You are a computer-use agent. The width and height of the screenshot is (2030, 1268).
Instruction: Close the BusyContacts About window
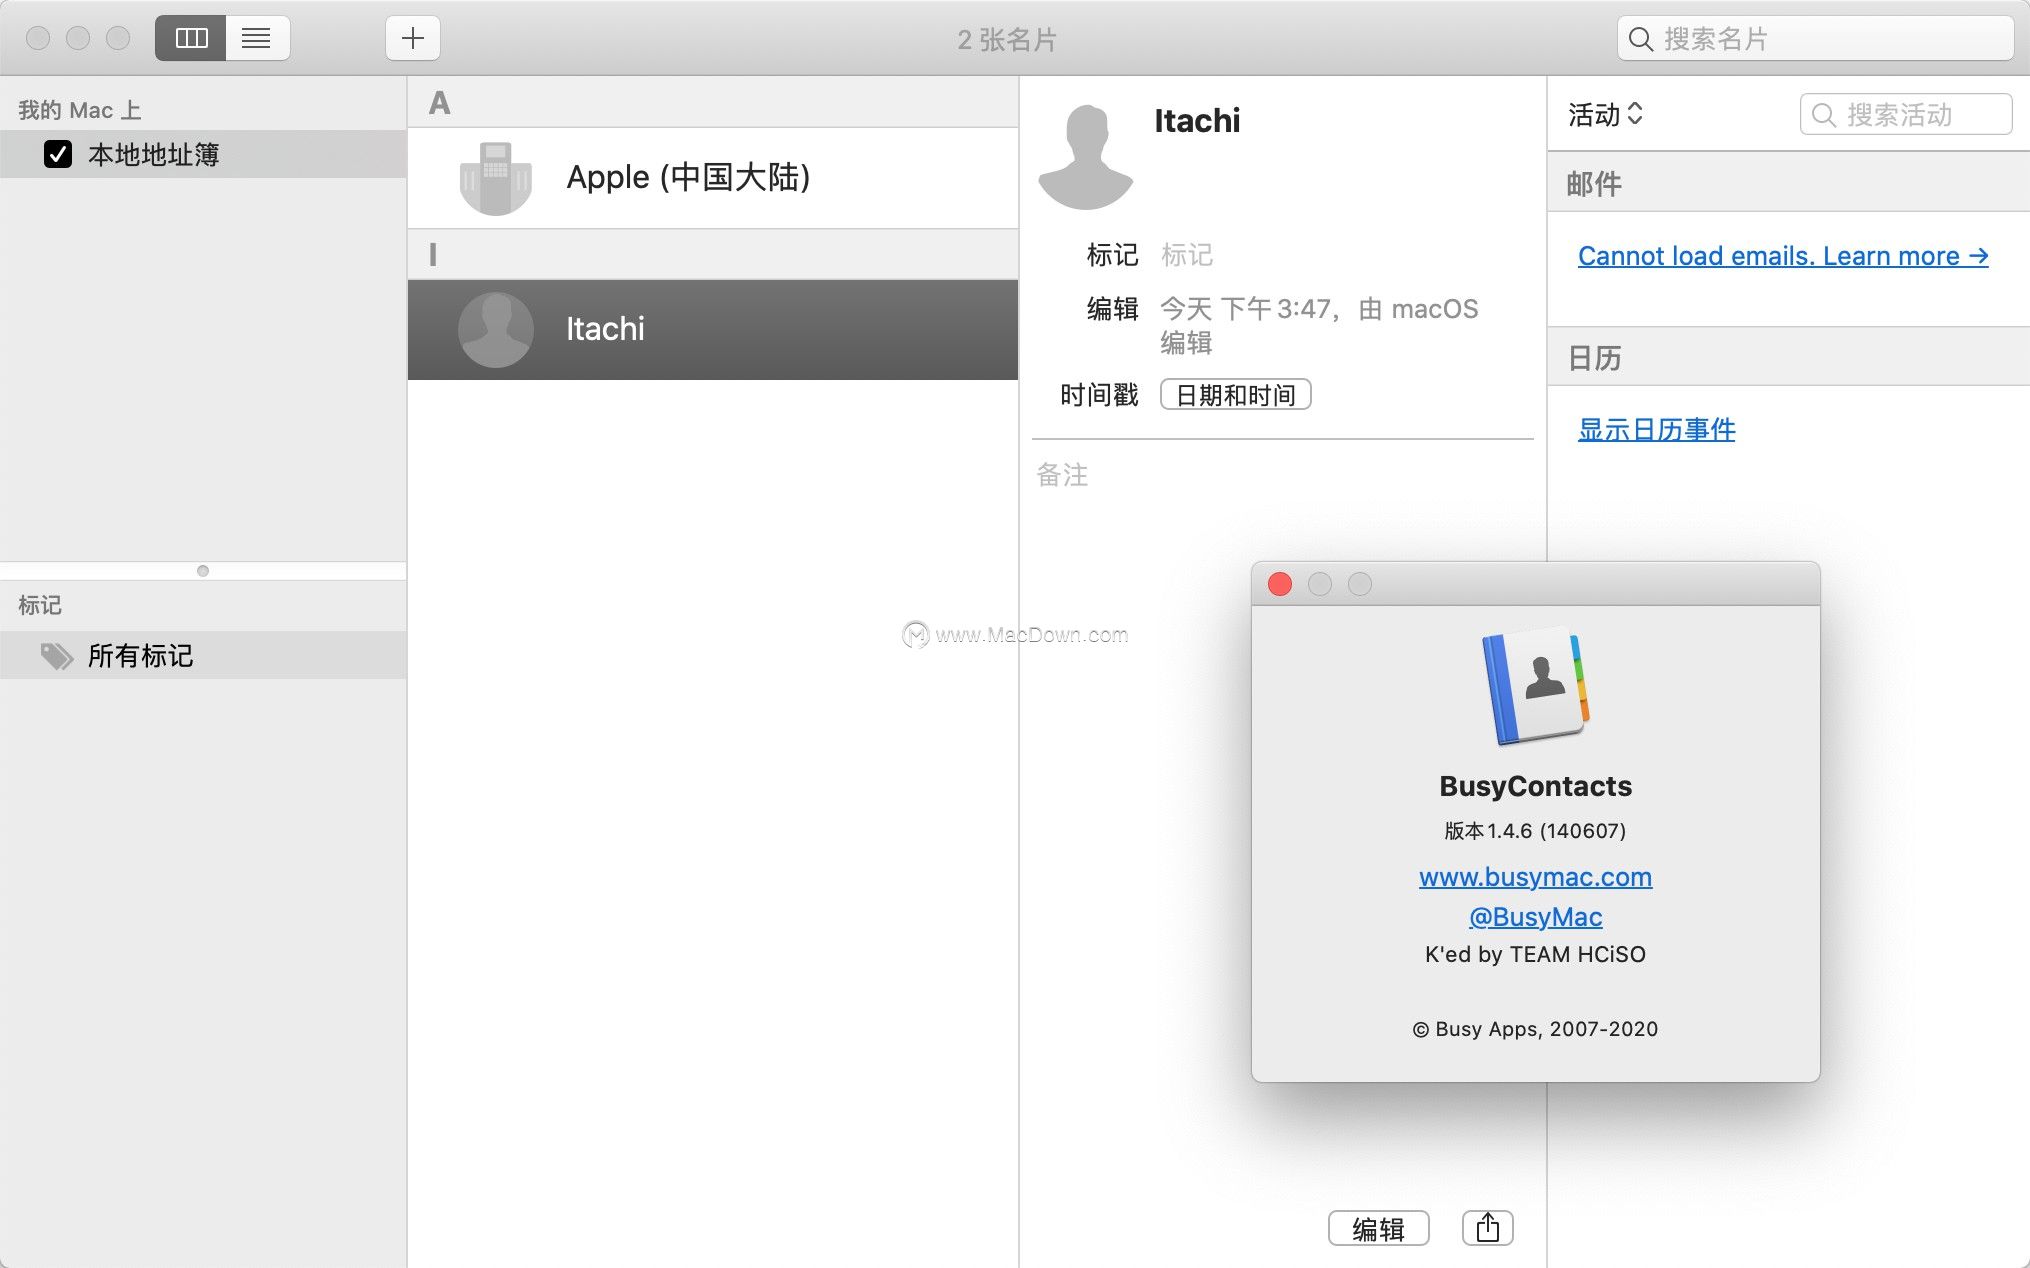(1280, 584)
